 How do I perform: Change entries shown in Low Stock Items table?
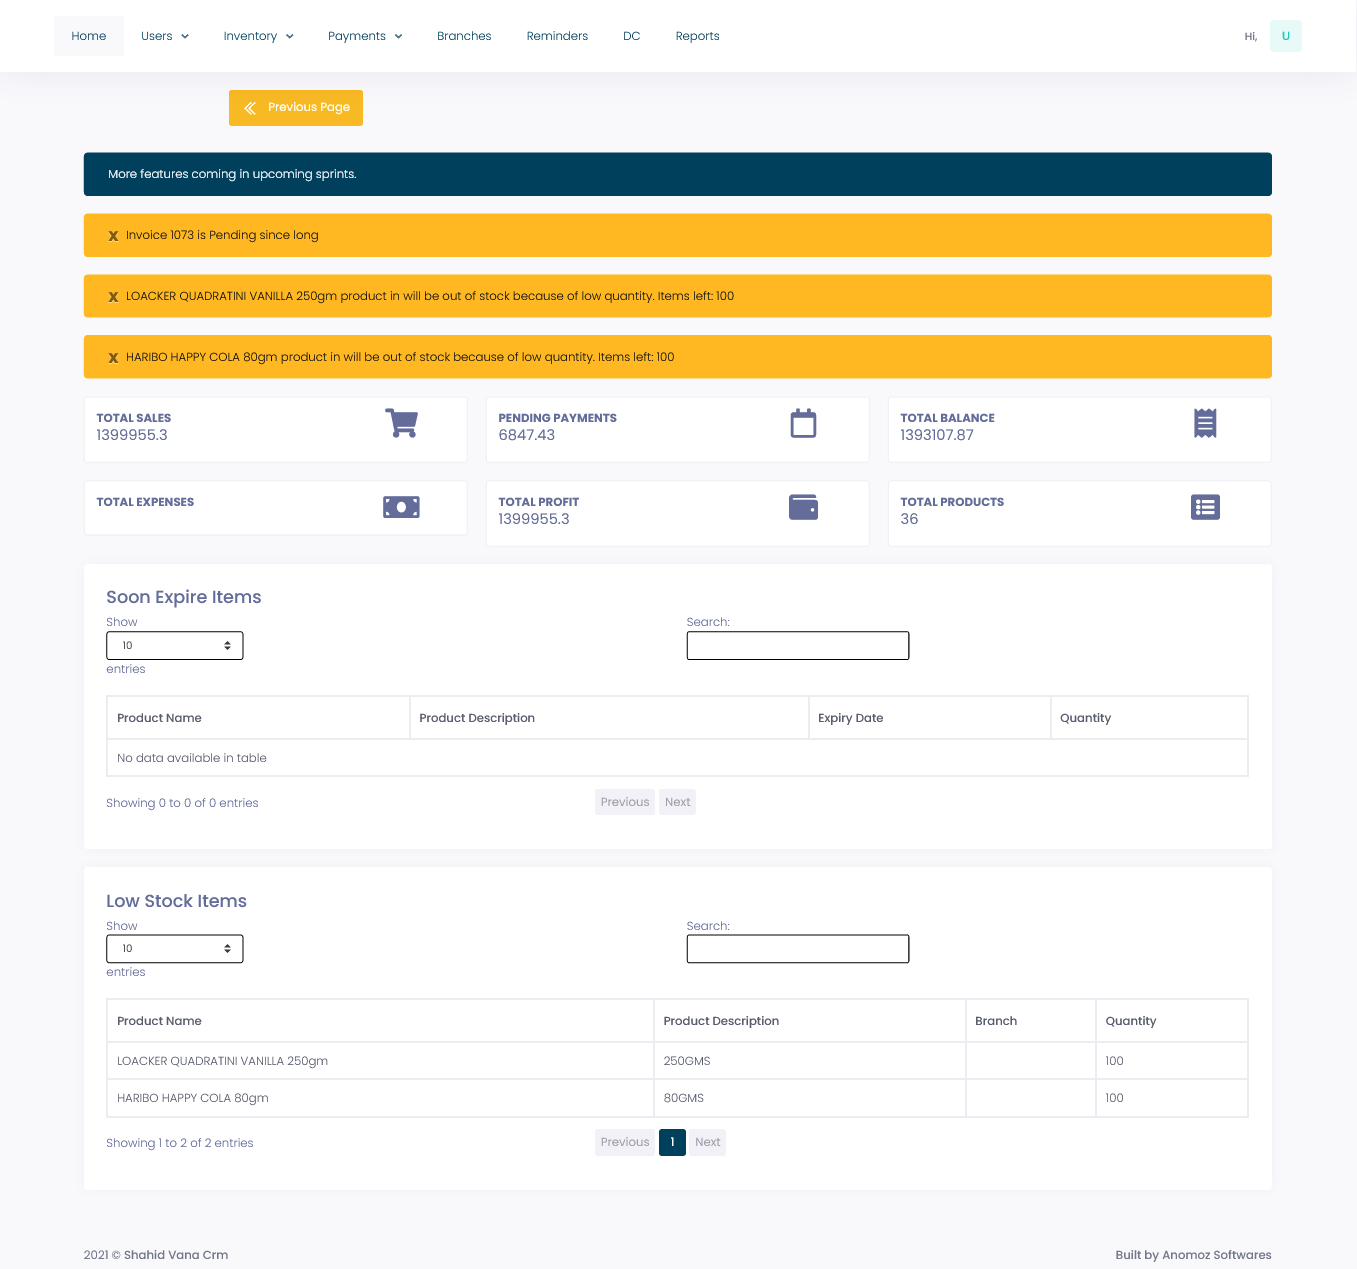[174, 948]
